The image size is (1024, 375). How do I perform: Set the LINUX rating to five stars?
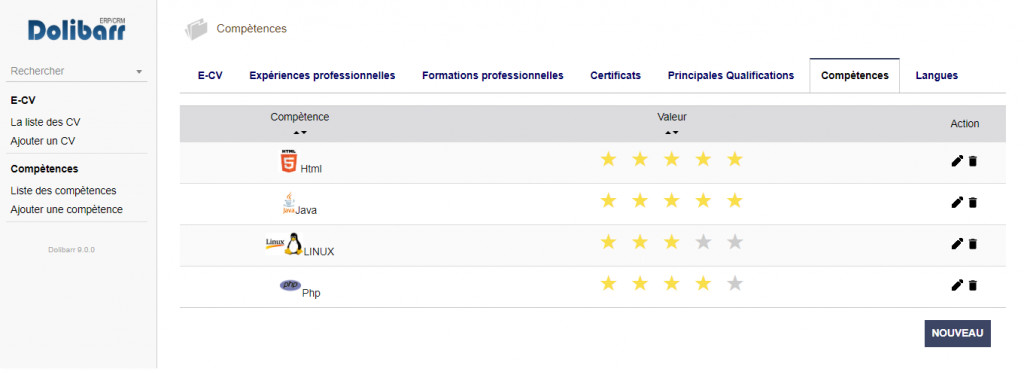[x=735, y=242]
